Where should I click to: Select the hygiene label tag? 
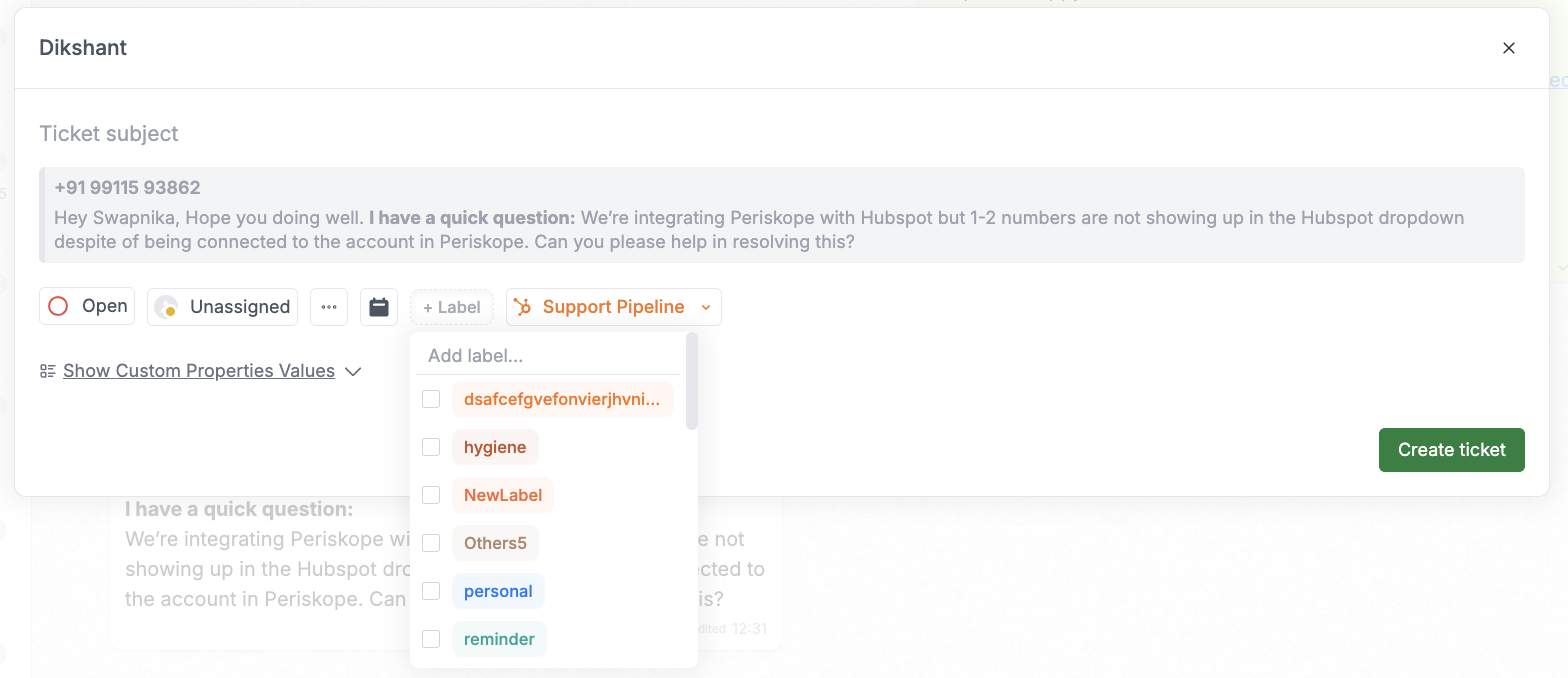coord(495,447)
